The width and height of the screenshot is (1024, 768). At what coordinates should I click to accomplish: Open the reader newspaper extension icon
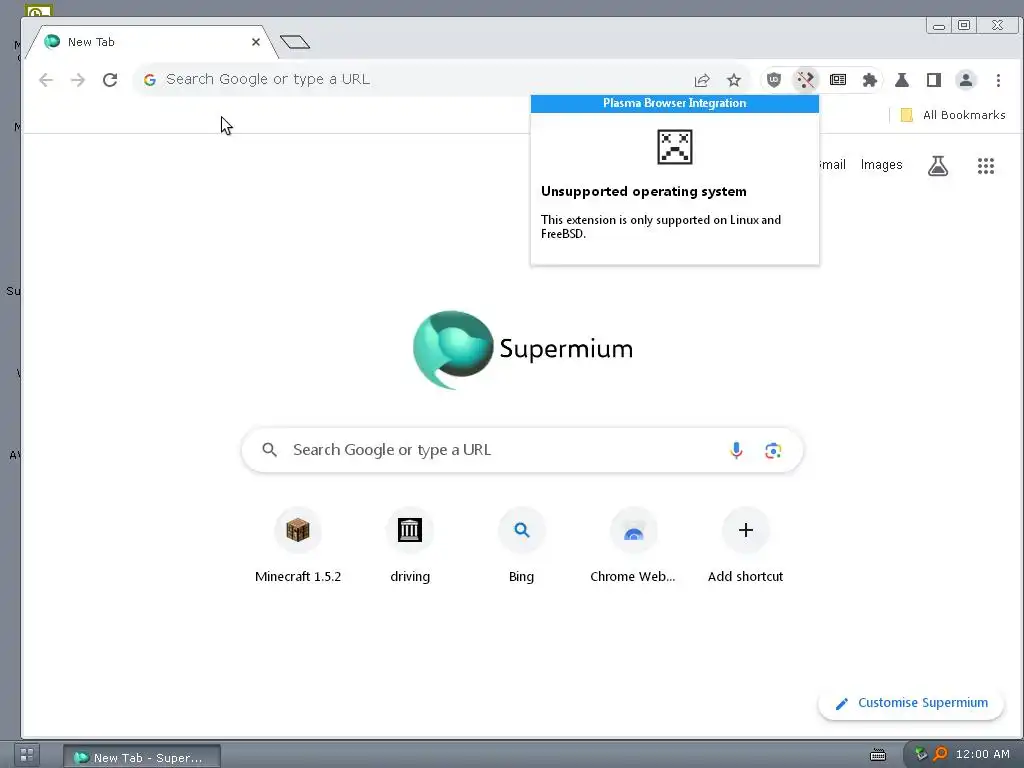click(x=838, y=80)
